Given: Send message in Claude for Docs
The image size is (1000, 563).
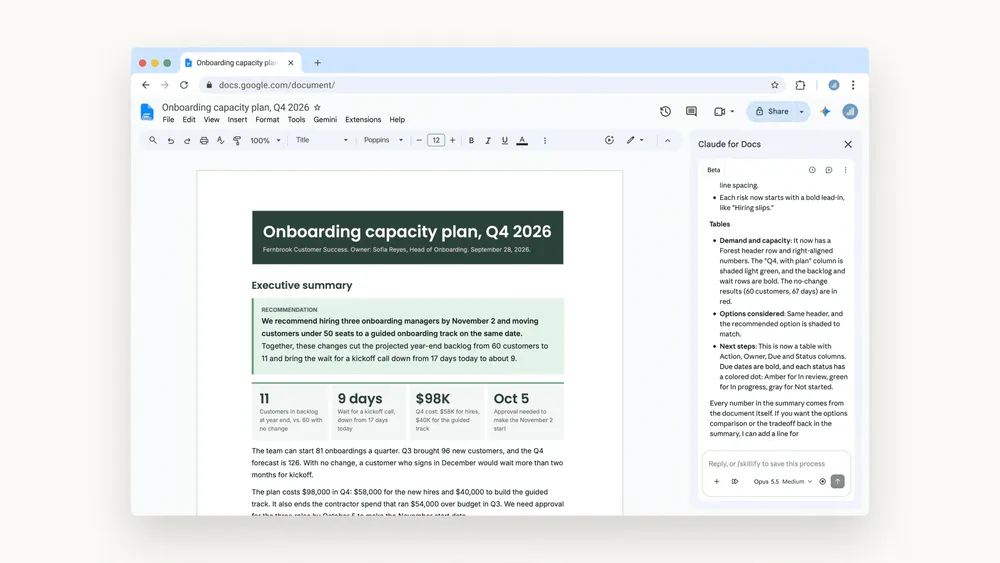Looking at the screenshot, I should tap(838, 481).
